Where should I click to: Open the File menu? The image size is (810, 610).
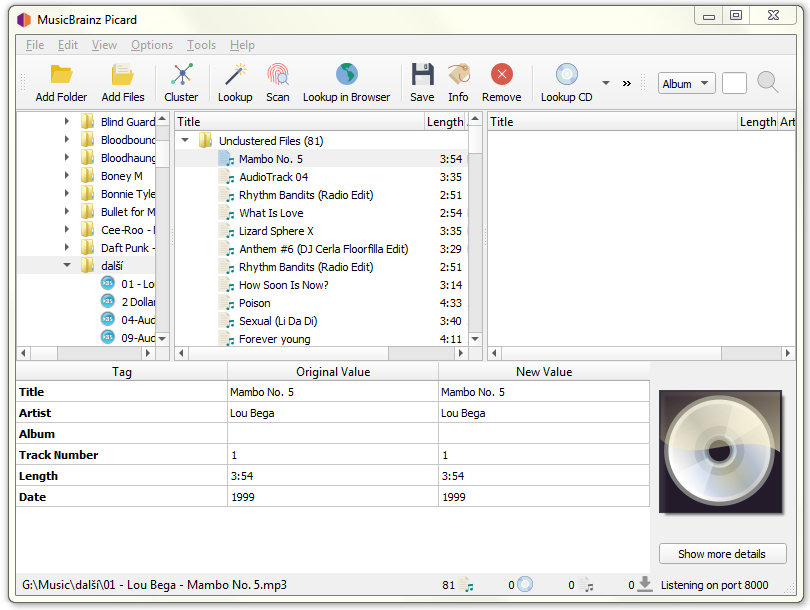35,45
